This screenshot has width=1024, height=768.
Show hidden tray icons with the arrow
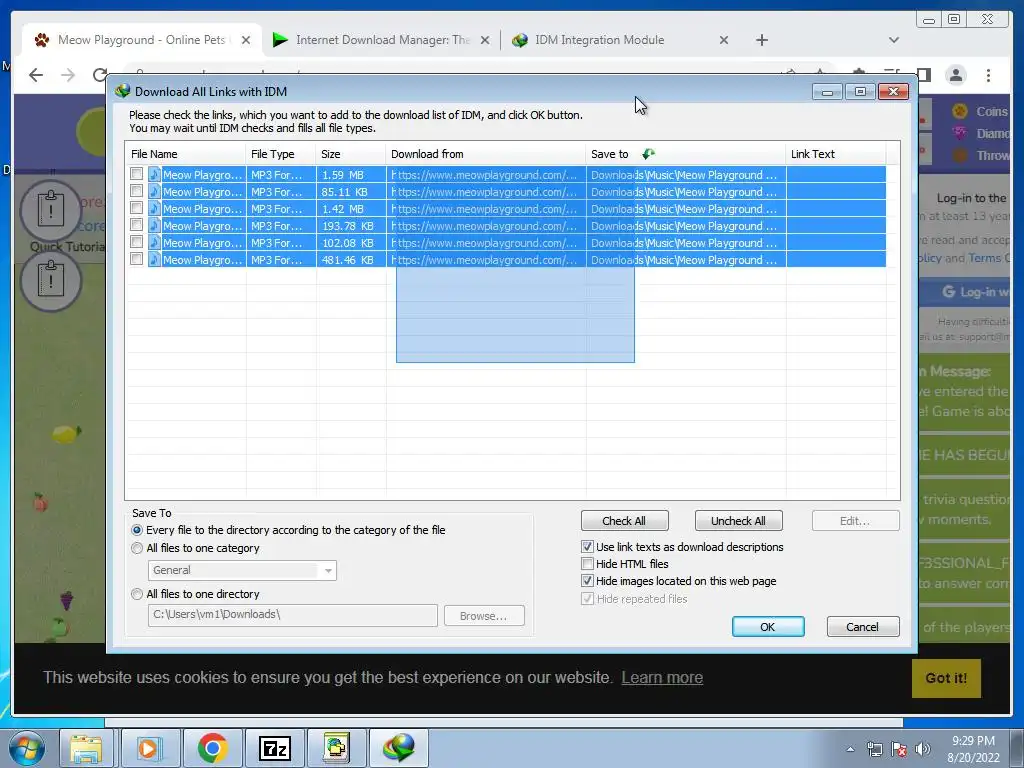coord(850,749)
